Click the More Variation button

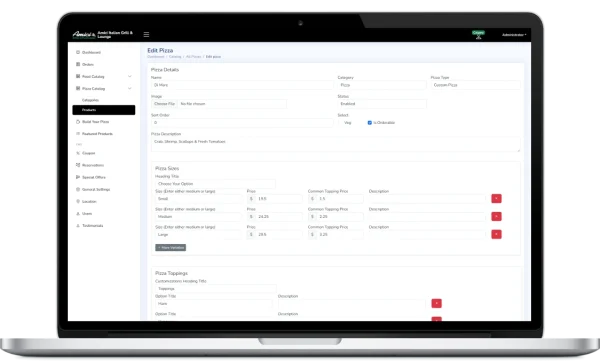click(171, 248)
